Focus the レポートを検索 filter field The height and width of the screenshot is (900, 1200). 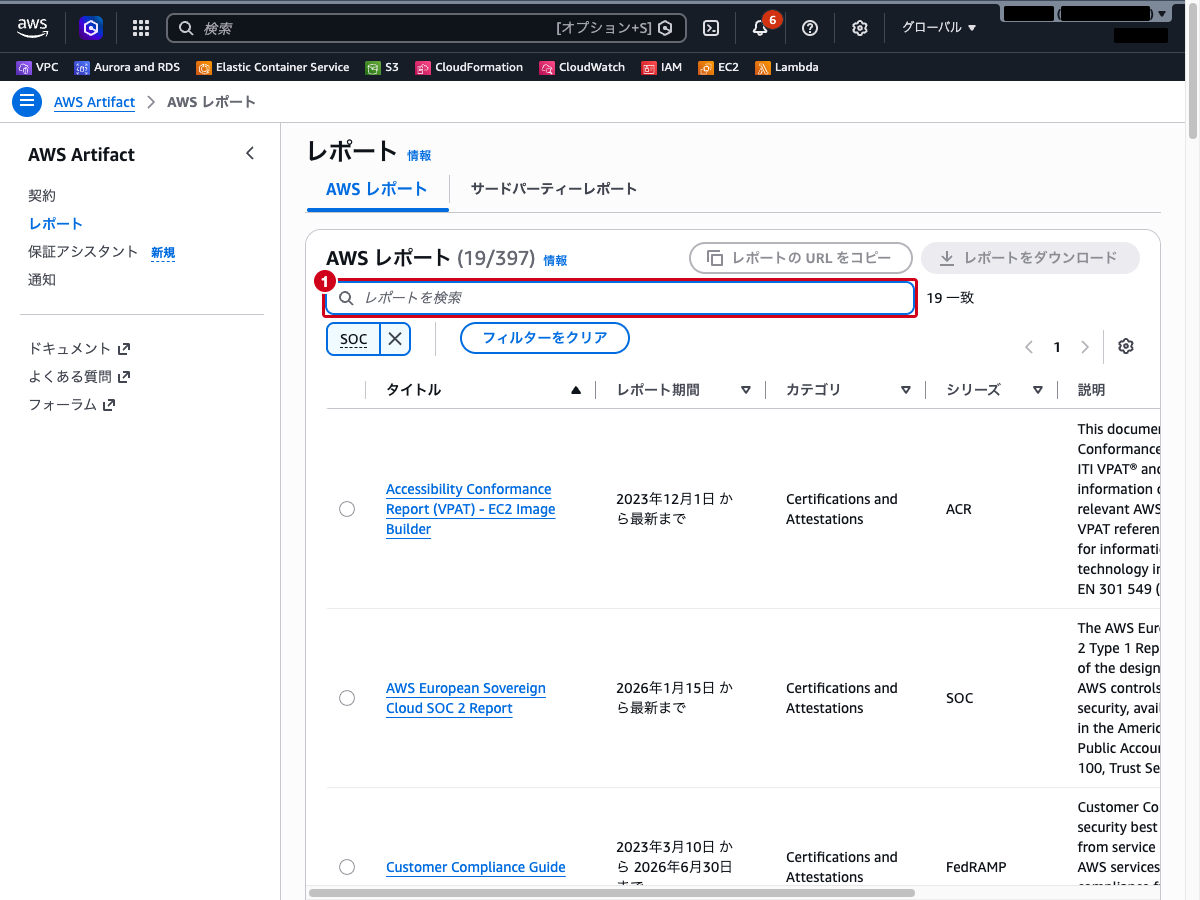point(620,298)
